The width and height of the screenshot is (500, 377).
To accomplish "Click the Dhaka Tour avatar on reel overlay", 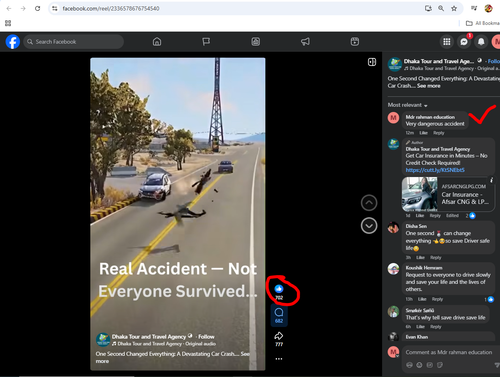I will 103,340.
